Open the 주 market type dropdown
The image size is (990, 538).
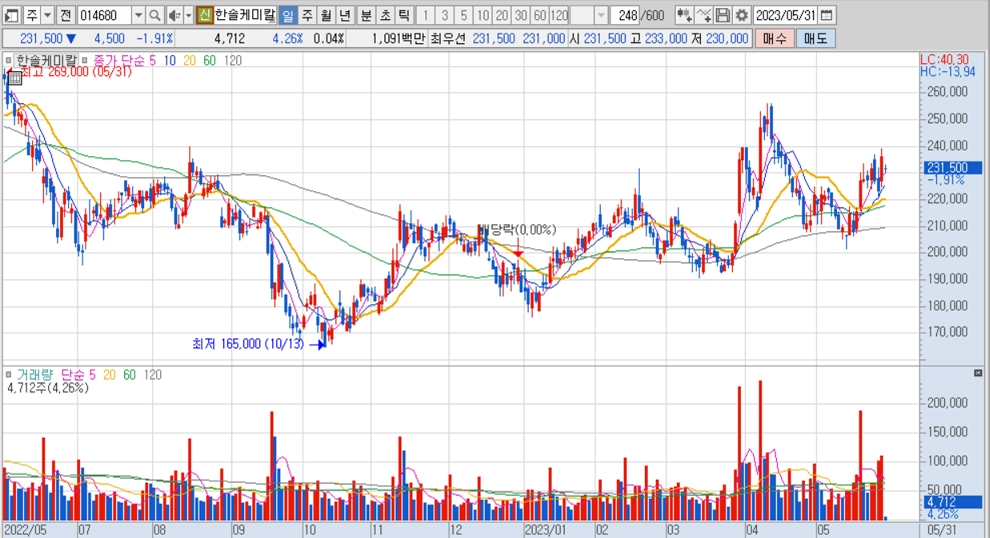(x=48, y=15)
